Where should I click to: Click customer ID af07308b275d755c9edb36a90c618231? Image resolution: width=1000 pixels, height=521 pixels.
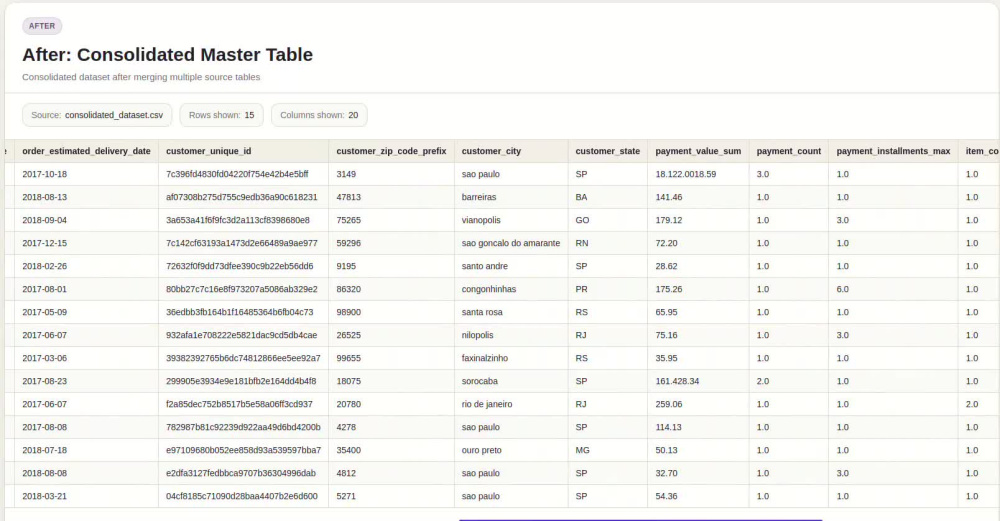[242, 197]
